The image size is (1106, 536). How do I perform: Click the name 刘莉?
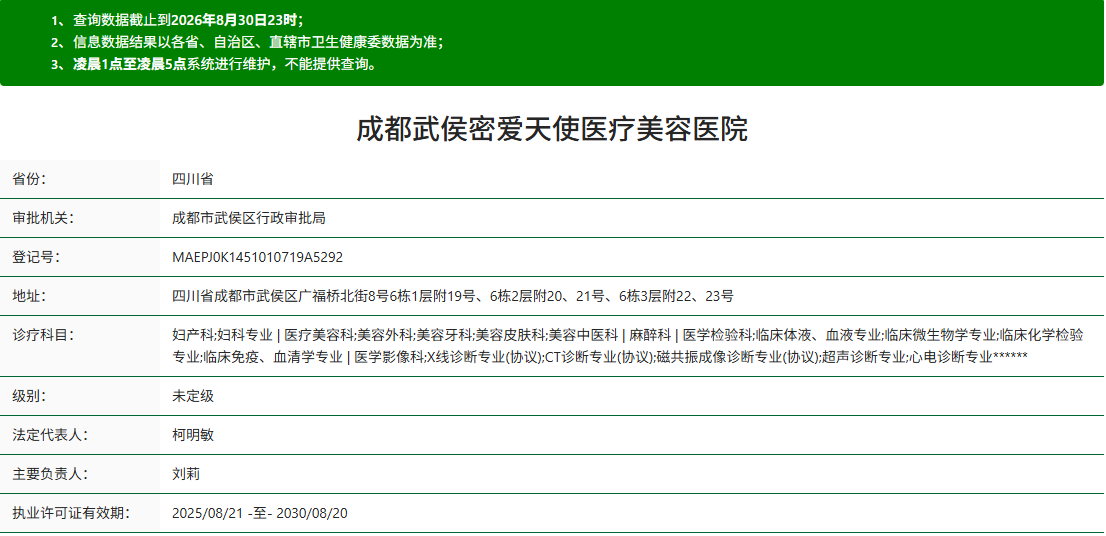tap(186, 474)
